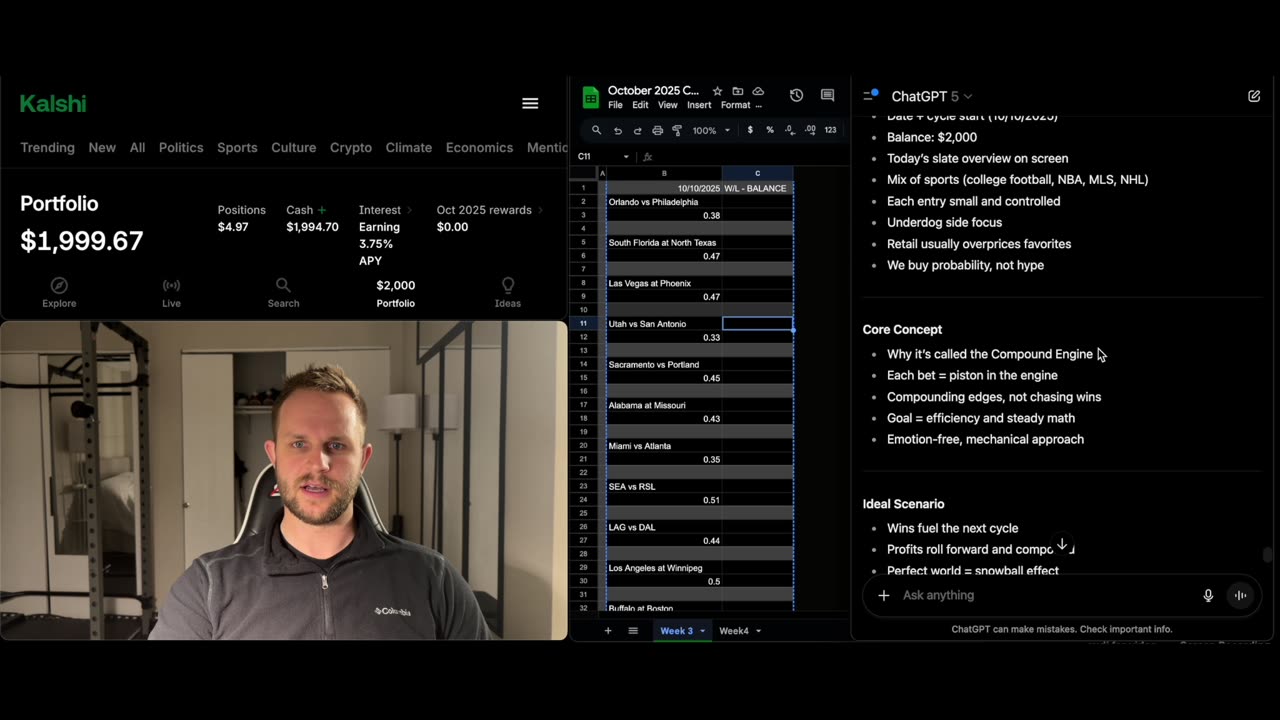The width and height of the screenshot is (1280, 720).
Task: Open the View menu in Sheets
Action: point(667,105)
